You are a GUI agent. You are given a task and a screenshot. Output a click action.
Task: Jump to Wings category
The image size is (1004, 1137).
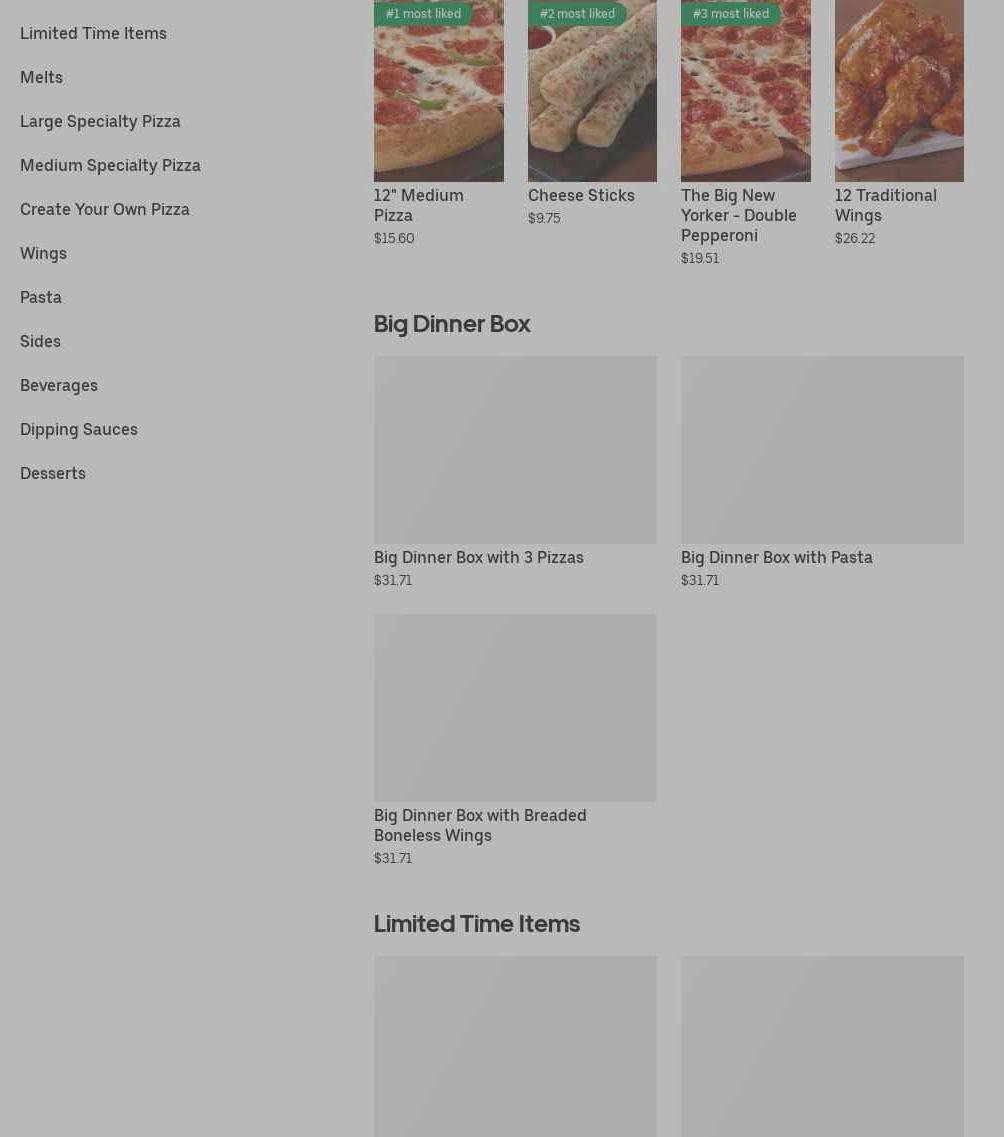tap(43, 253)
